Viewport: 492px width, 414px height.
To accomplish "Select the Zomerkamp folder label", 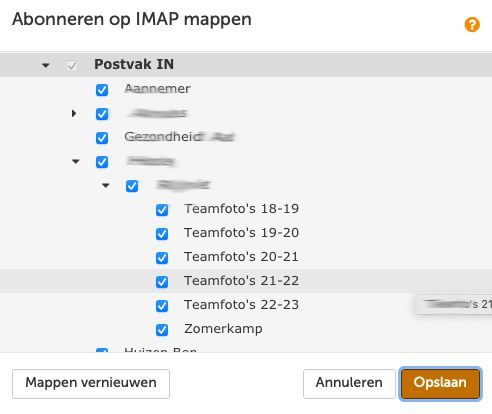I will [223, 329].
